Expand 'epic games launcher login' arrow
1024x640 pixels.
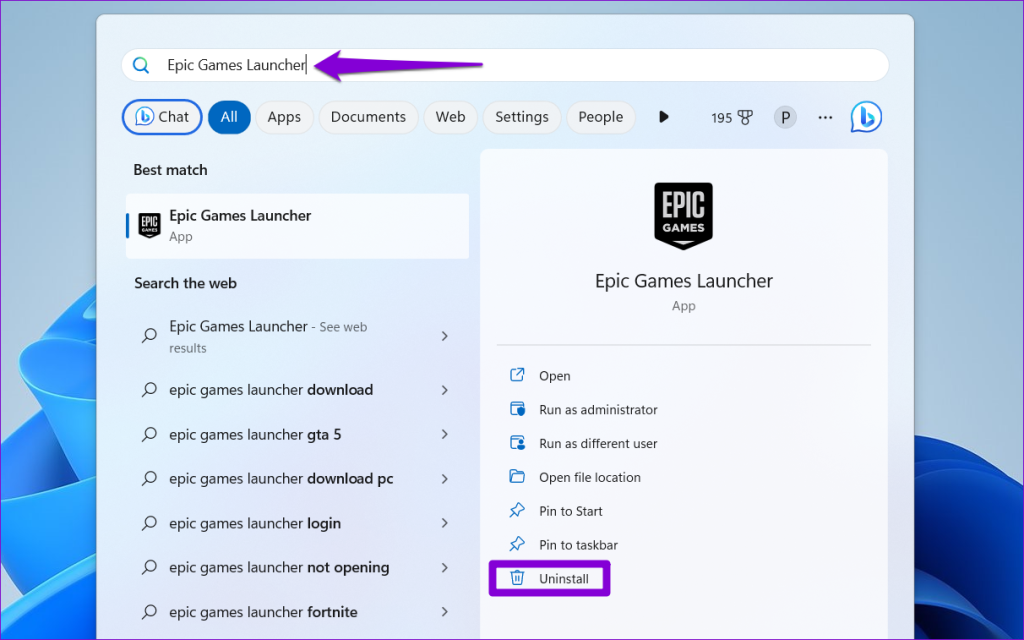(445, 523)
